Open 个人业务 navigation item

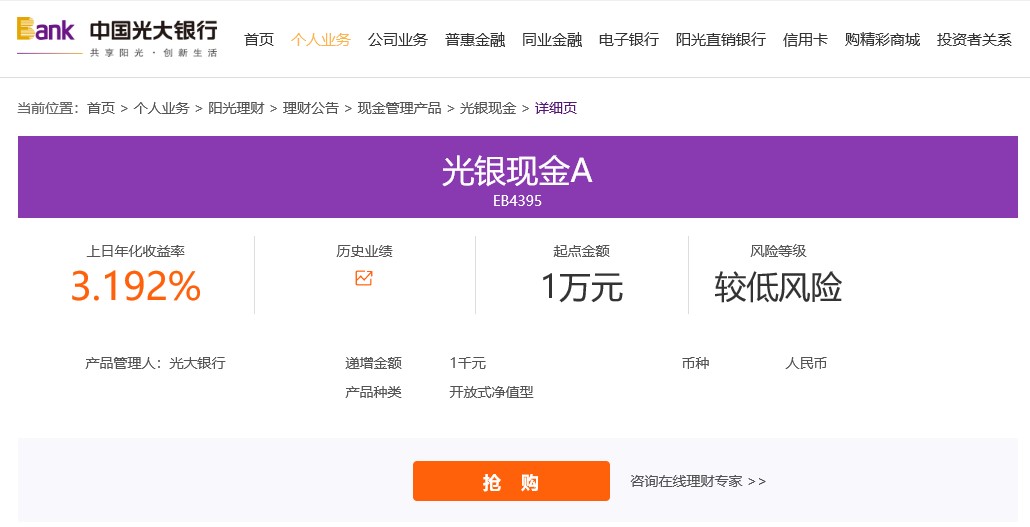coord(321,39)
